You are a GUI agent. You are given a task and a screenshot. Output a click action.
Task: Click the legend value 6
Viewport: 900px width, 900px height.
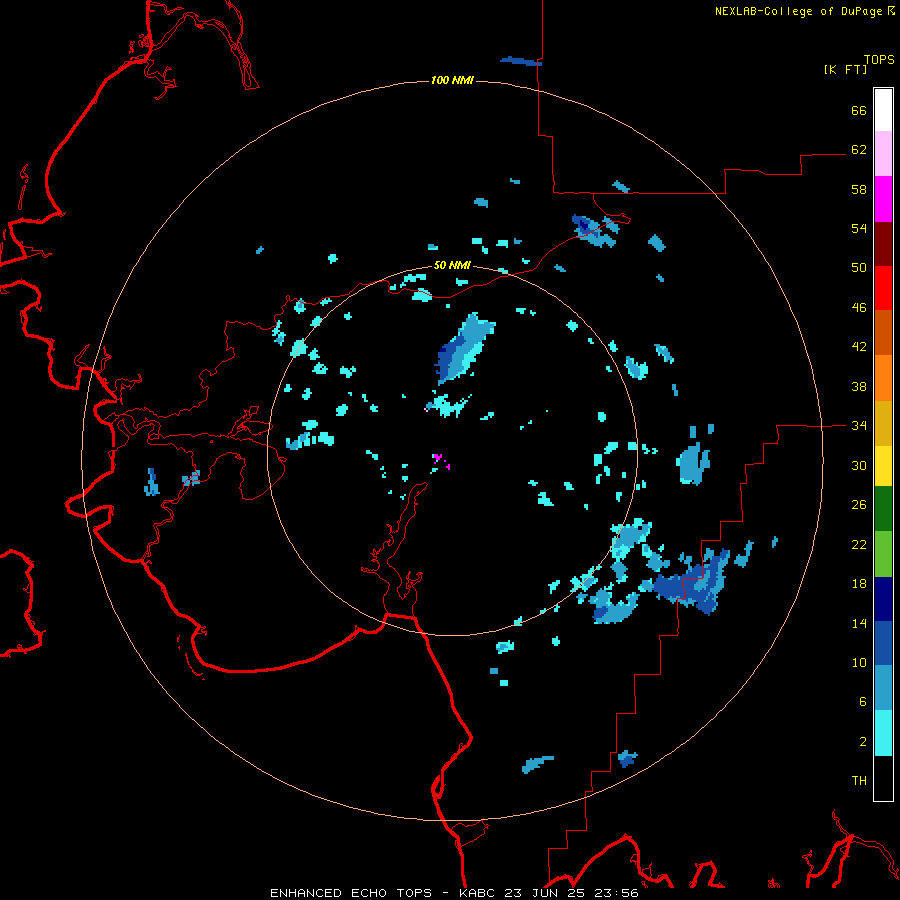(x=863, y=702)
